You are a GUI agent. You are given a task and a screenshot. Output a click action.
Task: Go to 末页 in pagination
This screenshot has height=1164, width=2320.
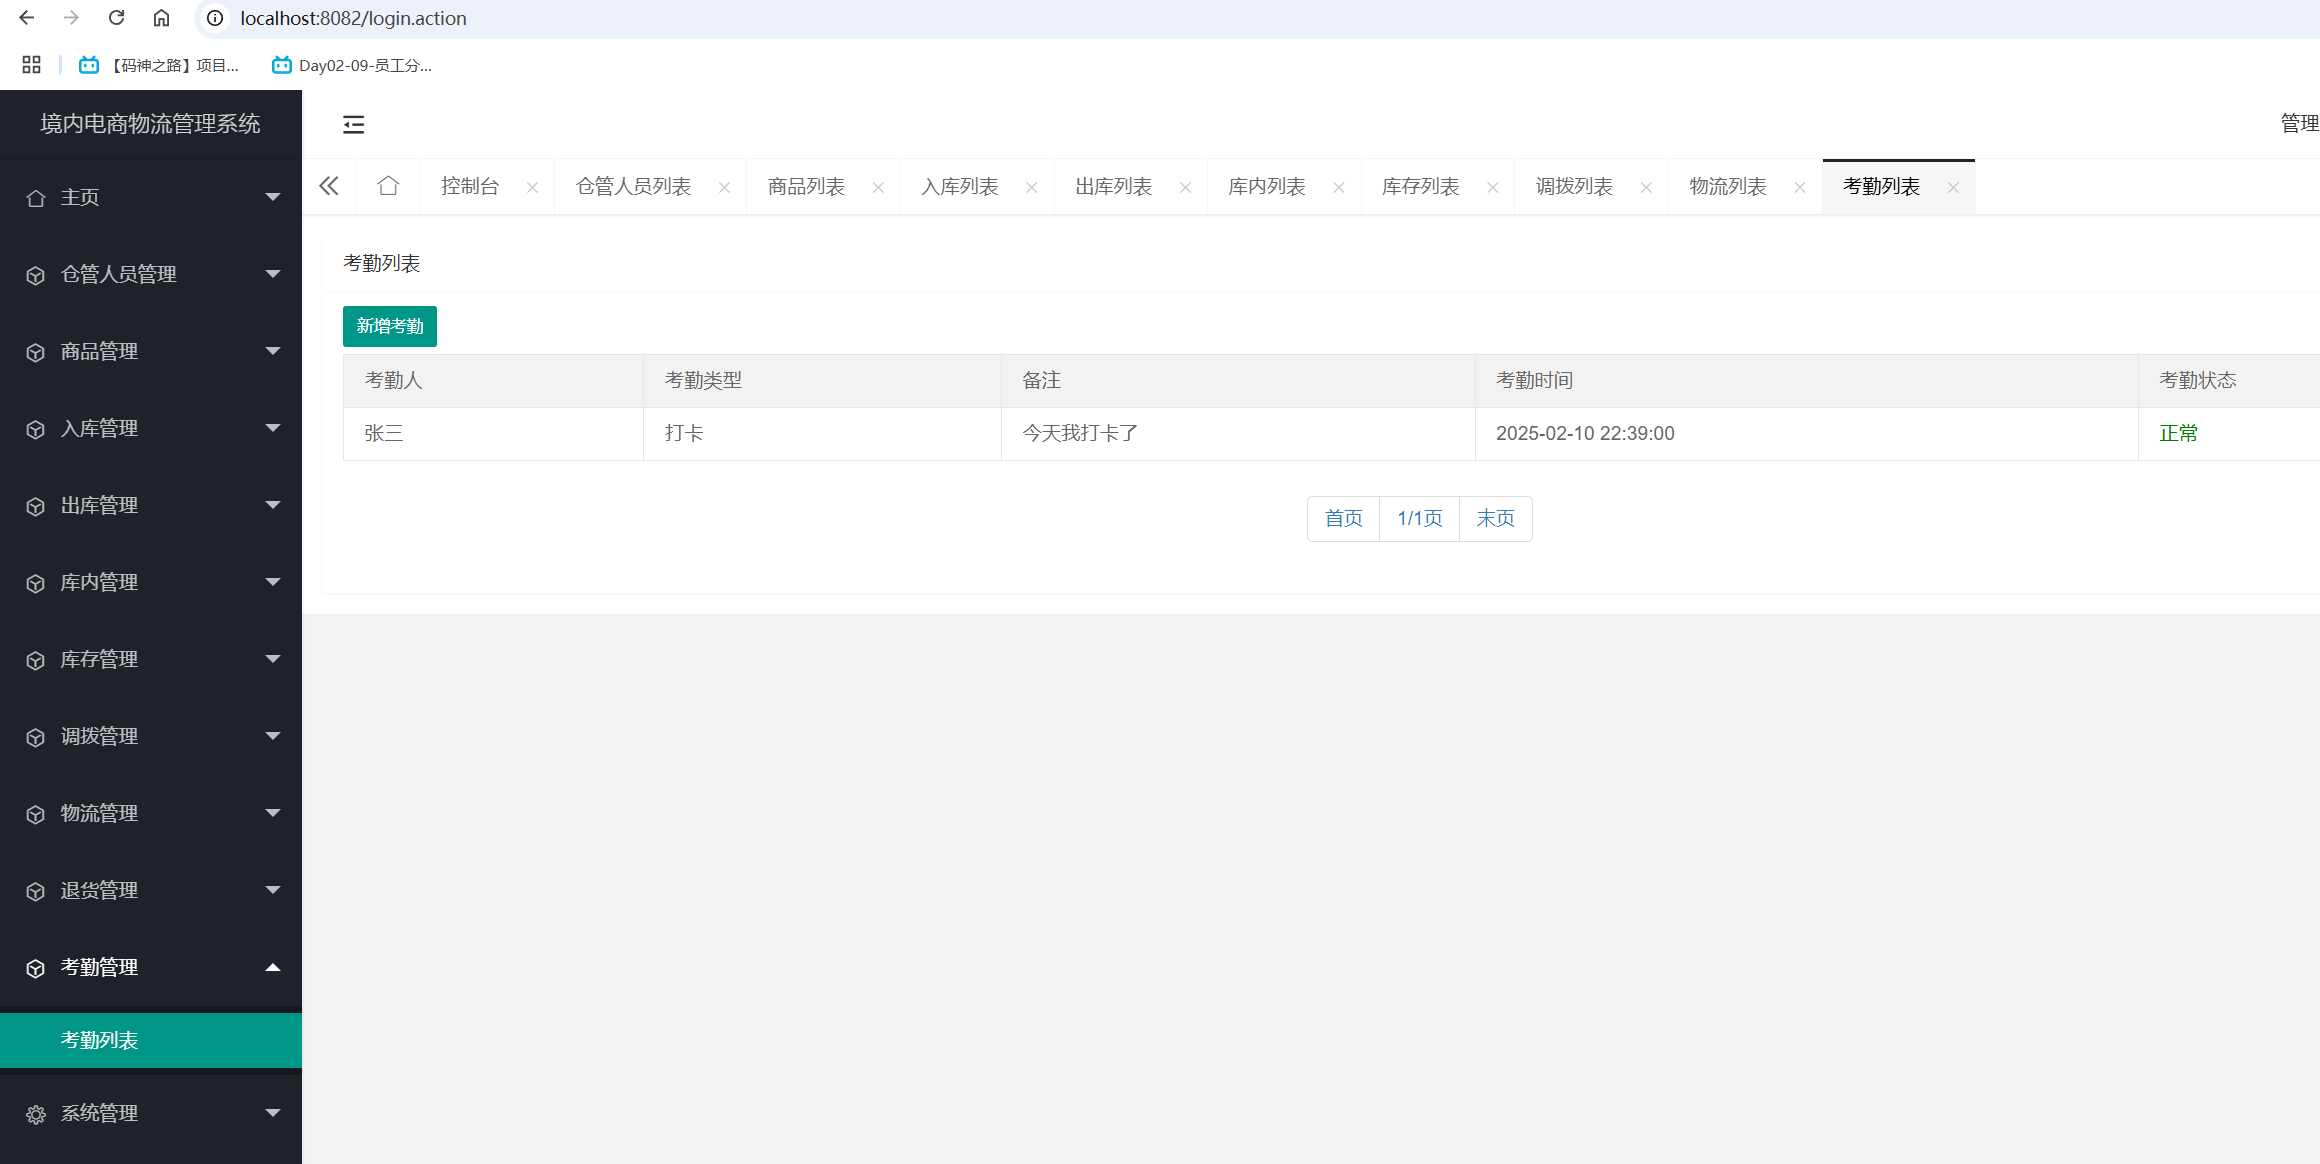(x=1495, y=518)
